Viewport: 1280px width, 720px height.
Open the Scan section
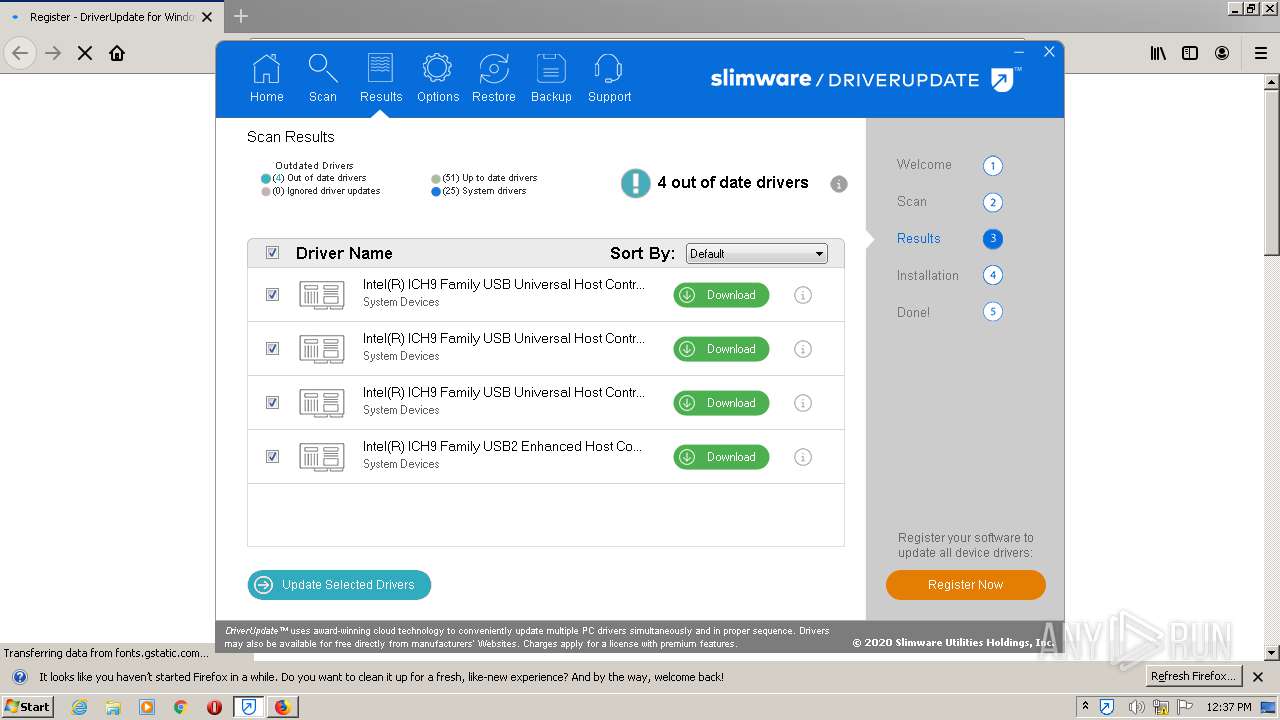click(x=322, y=79)
